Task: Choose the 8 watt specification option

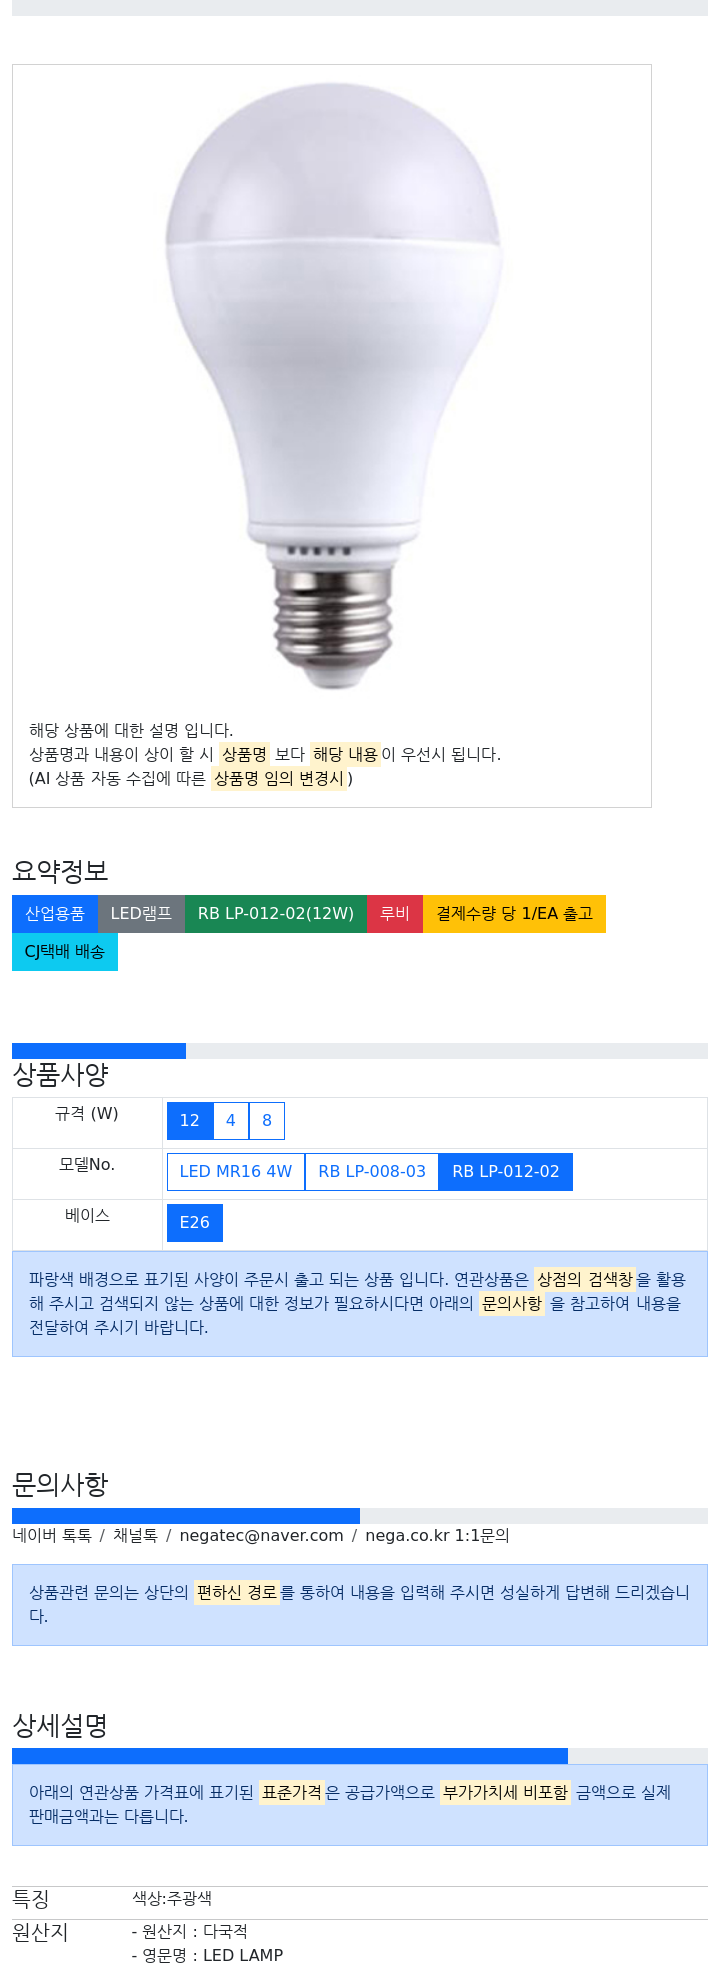Action: tap(267, 1121)
